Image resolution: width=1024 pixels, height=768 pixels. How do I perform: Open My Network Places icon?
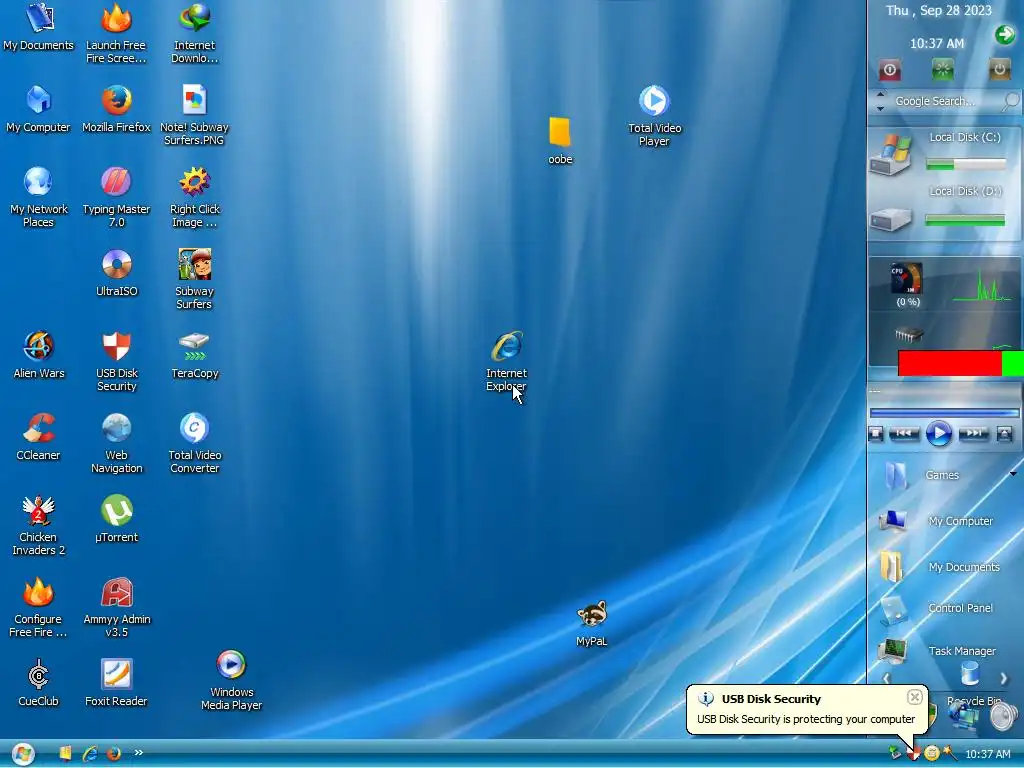click(39, 197)
